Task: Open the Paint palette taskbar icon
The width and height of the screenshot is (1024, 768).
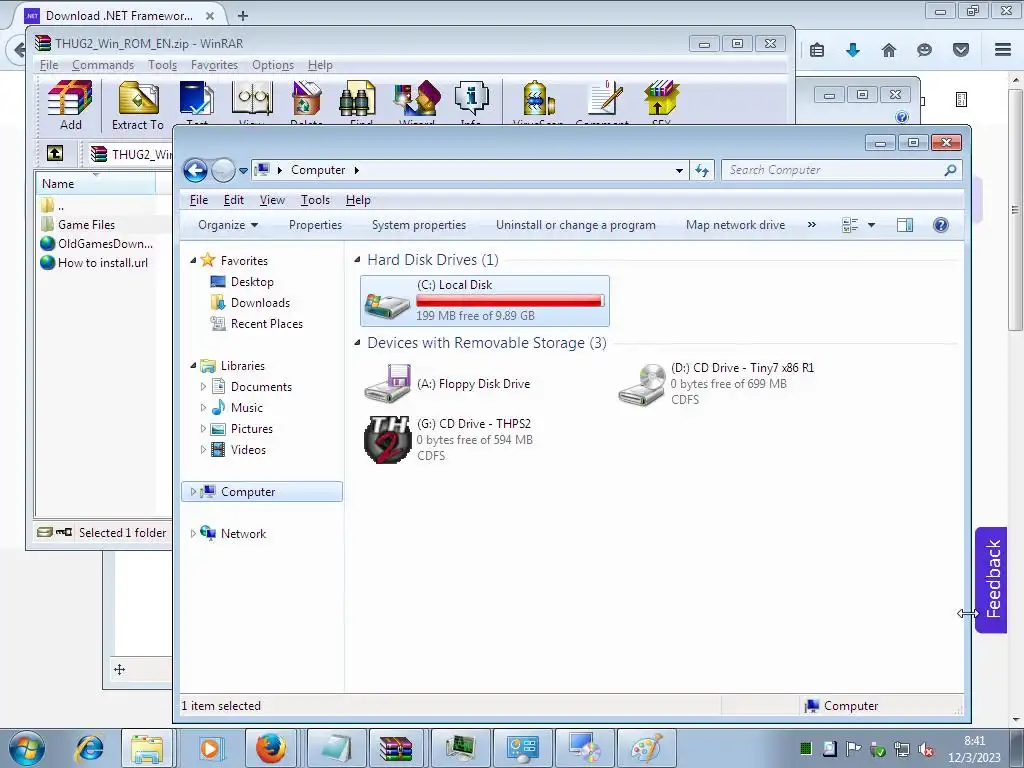Action: (647, 748)
